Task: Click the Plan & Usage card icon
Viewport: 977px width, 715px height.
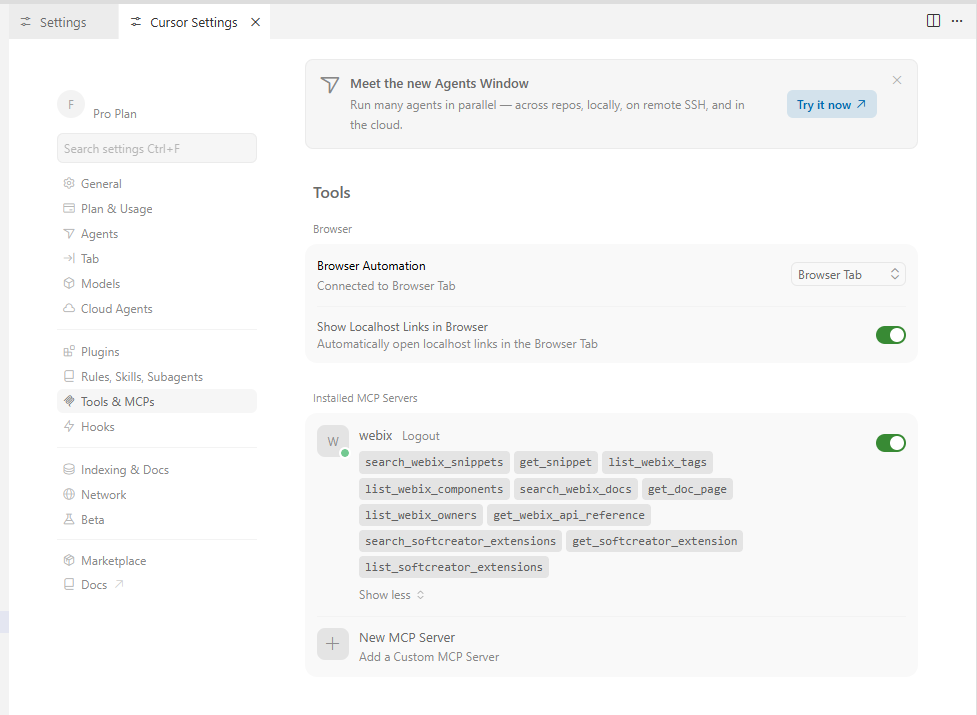Action: click(69, 208)
